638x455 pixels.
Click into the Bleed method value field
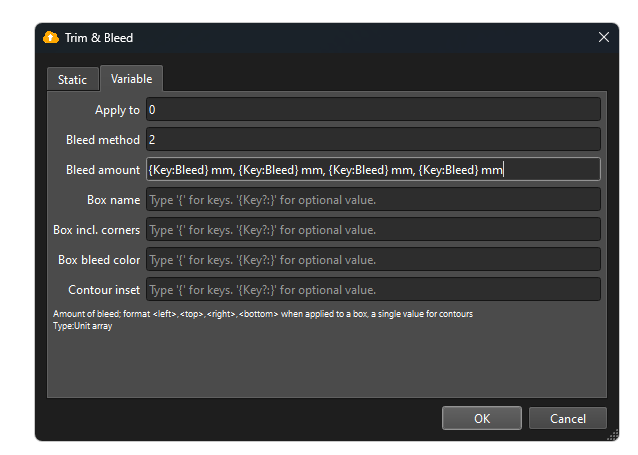[x=373, y=140]
